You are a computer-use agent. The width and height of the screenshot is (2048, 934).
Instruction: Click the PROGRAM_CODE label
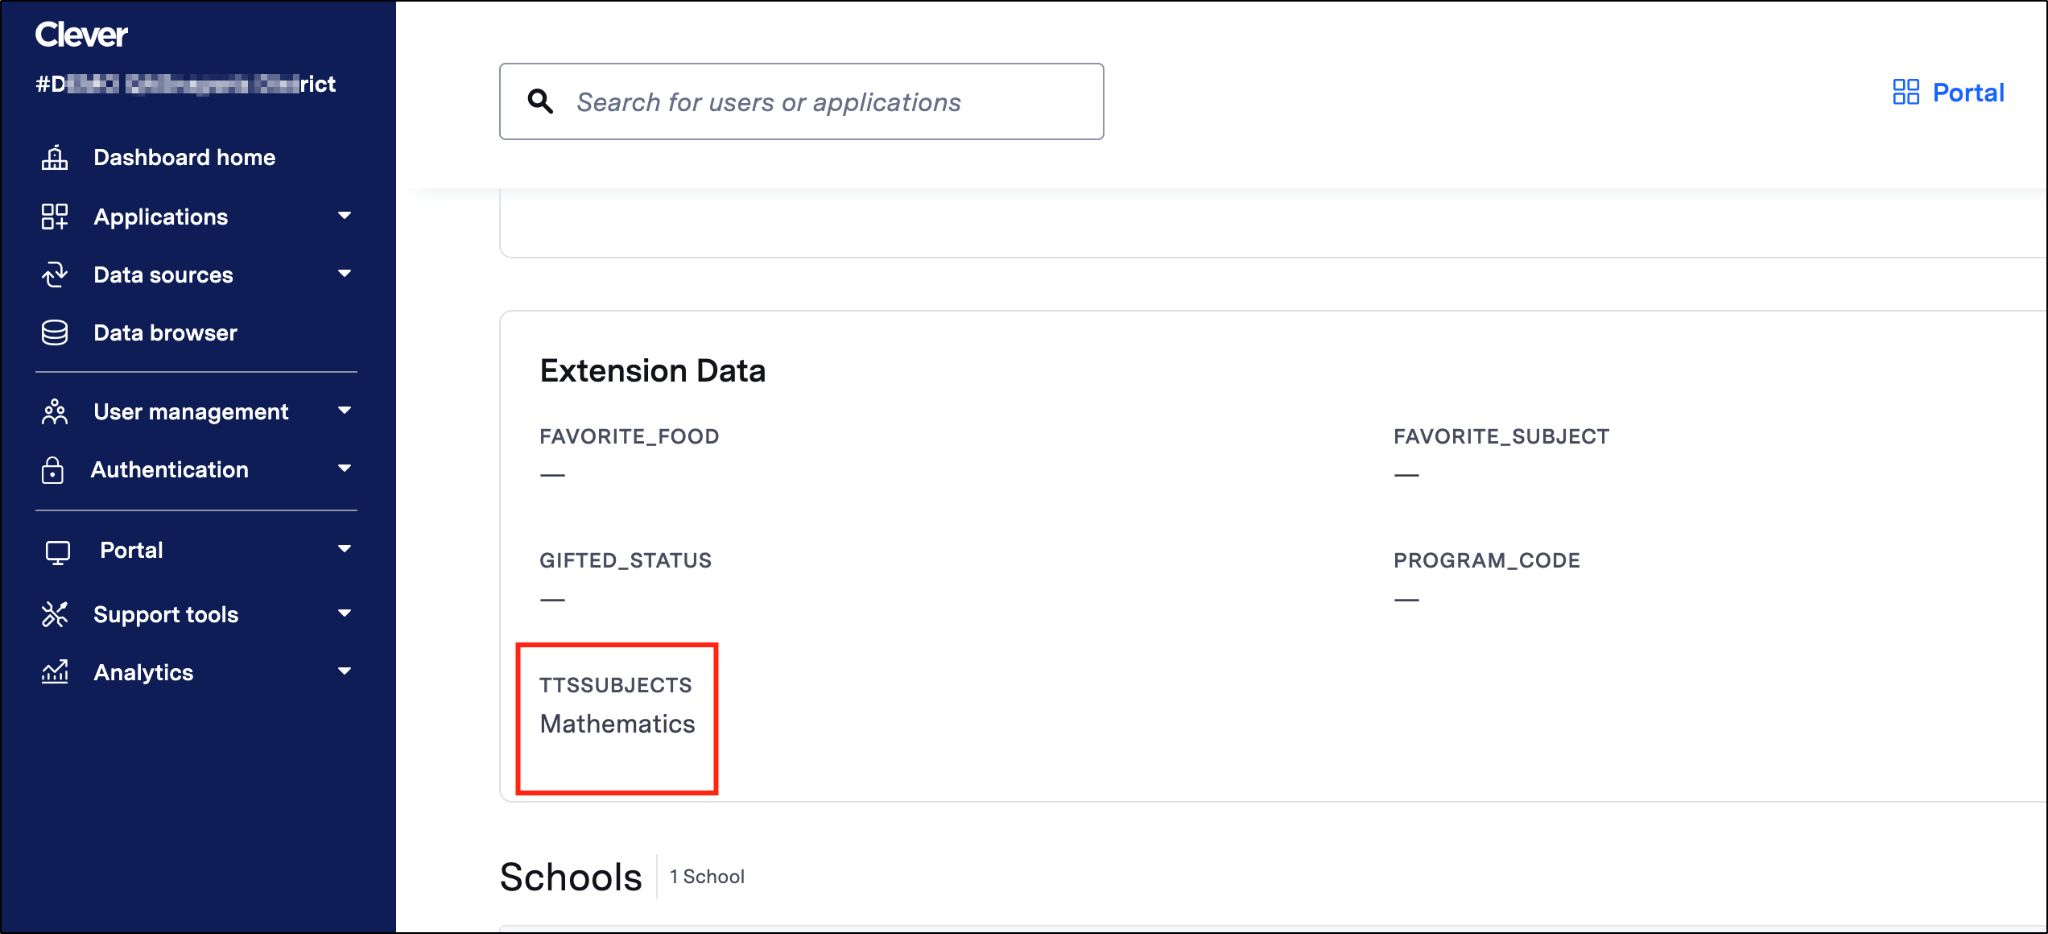(1487, 561)
